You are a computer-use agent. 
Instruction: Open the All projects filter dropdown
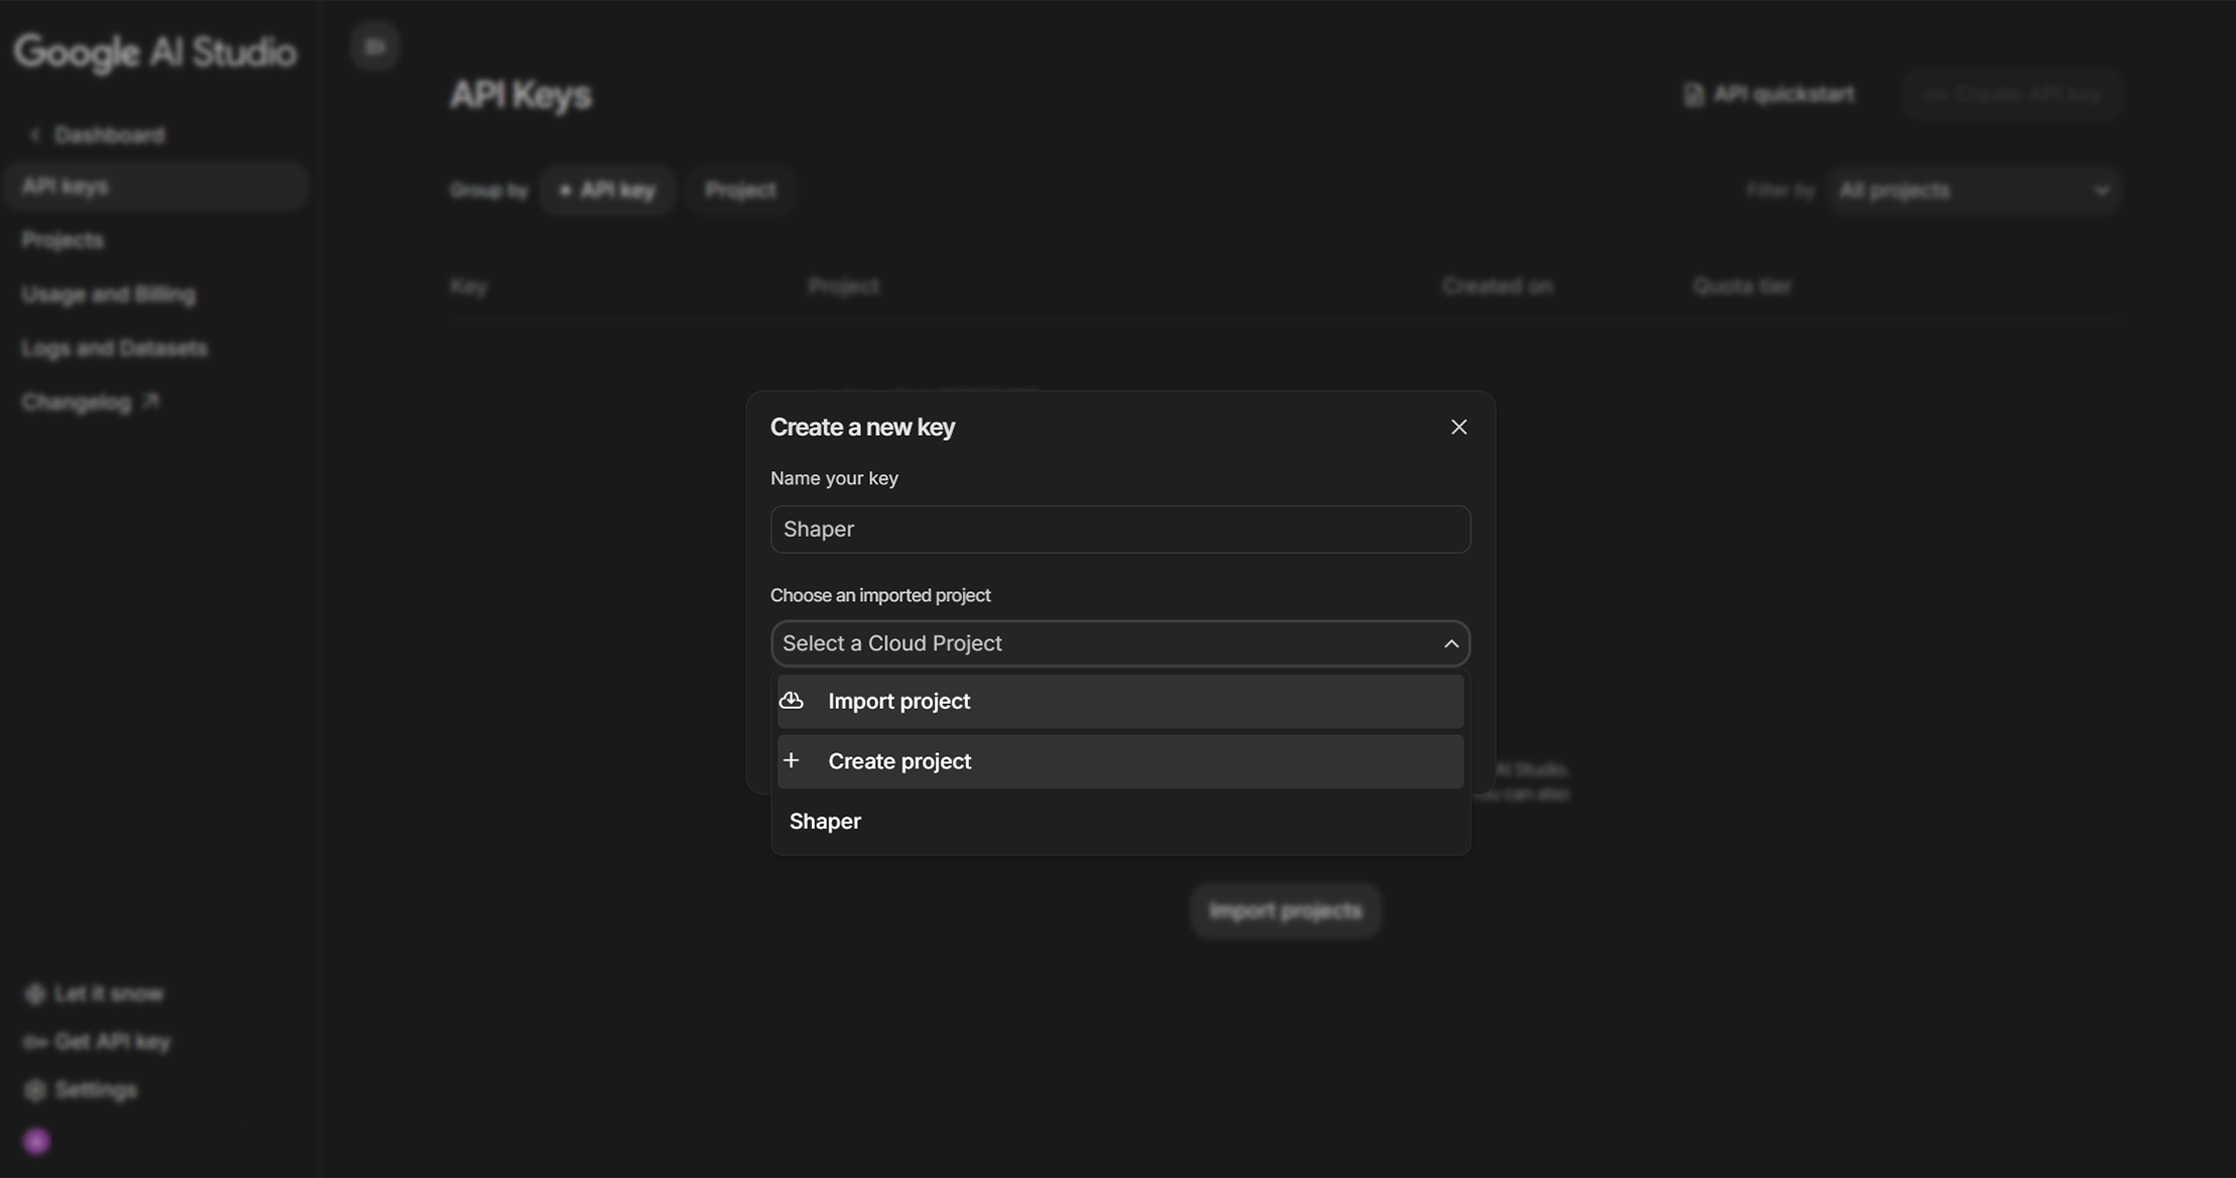[1974, 190]
